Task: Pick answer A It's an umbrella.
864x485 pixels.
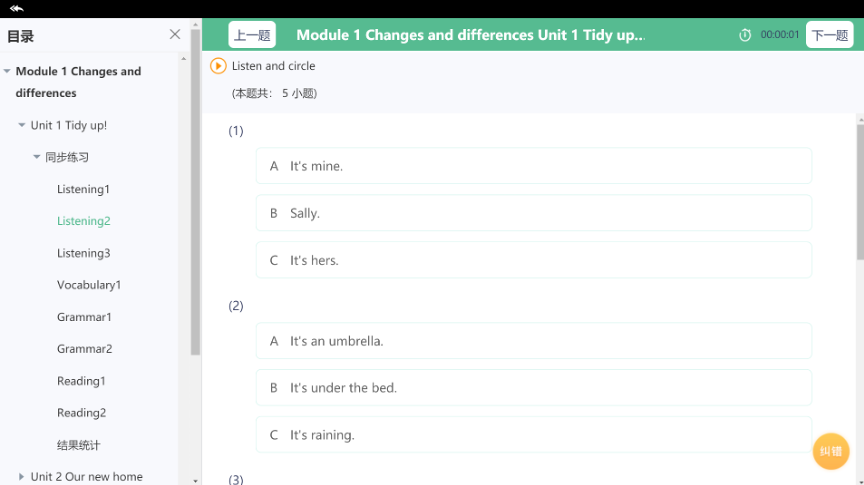Action: pyautogui.click(x=533, y=341)
